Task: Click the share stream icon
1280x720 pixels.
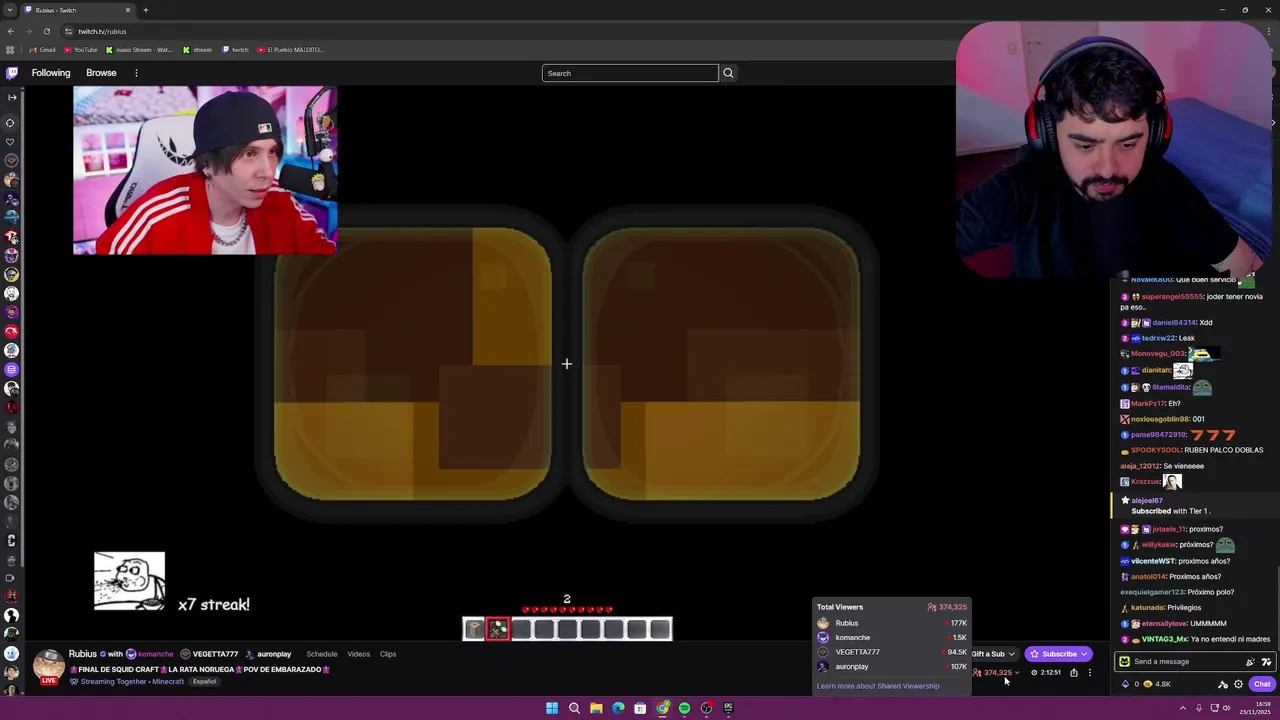Action: [1074, 673]
